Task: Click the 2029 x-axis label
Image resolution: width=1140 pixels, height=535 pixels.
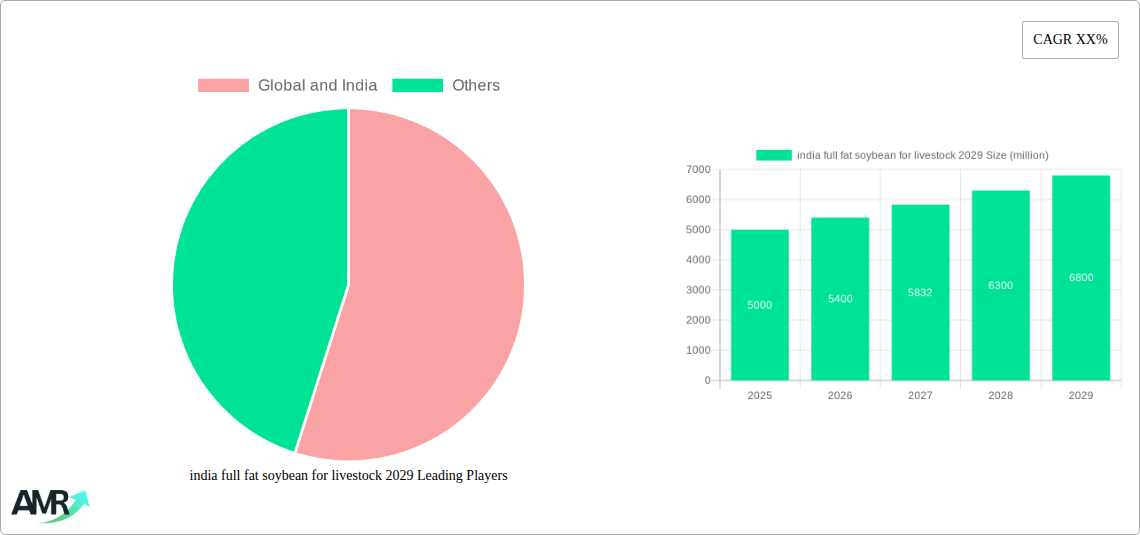Action: tap(1081, 395)
